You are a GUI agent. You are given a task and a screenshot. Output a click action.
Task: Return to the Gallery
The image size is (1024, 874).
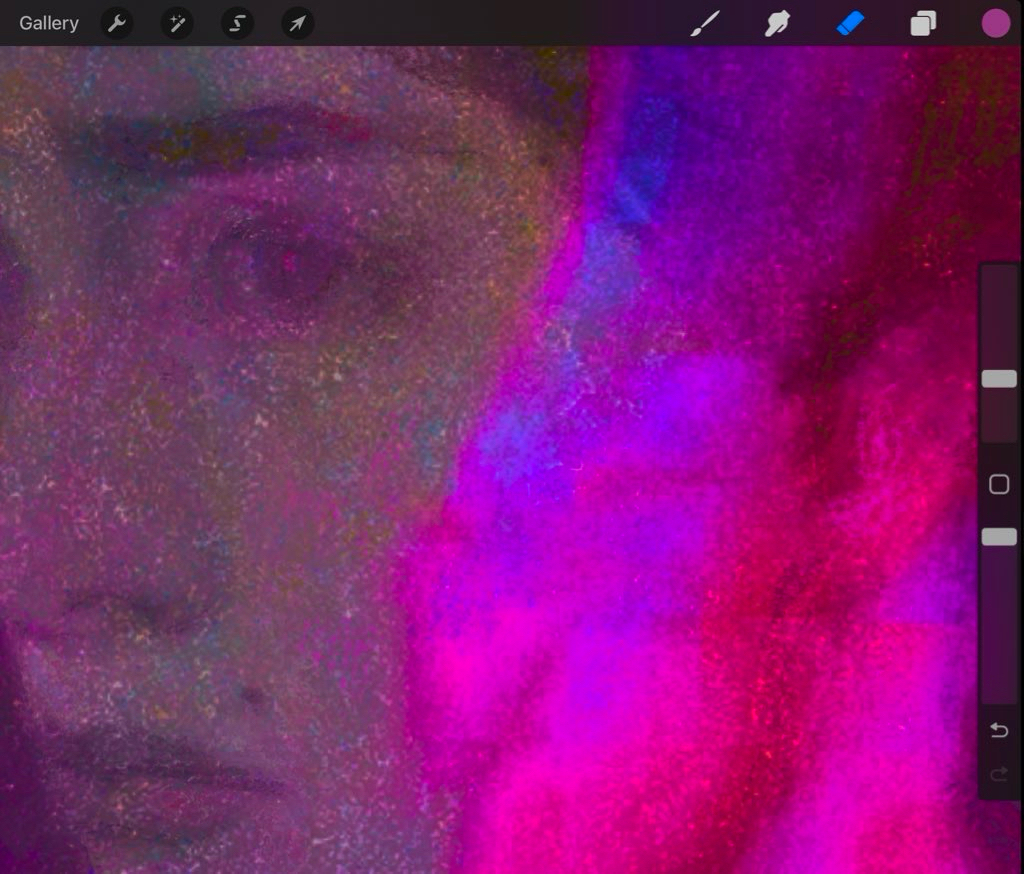pos(49,23)
